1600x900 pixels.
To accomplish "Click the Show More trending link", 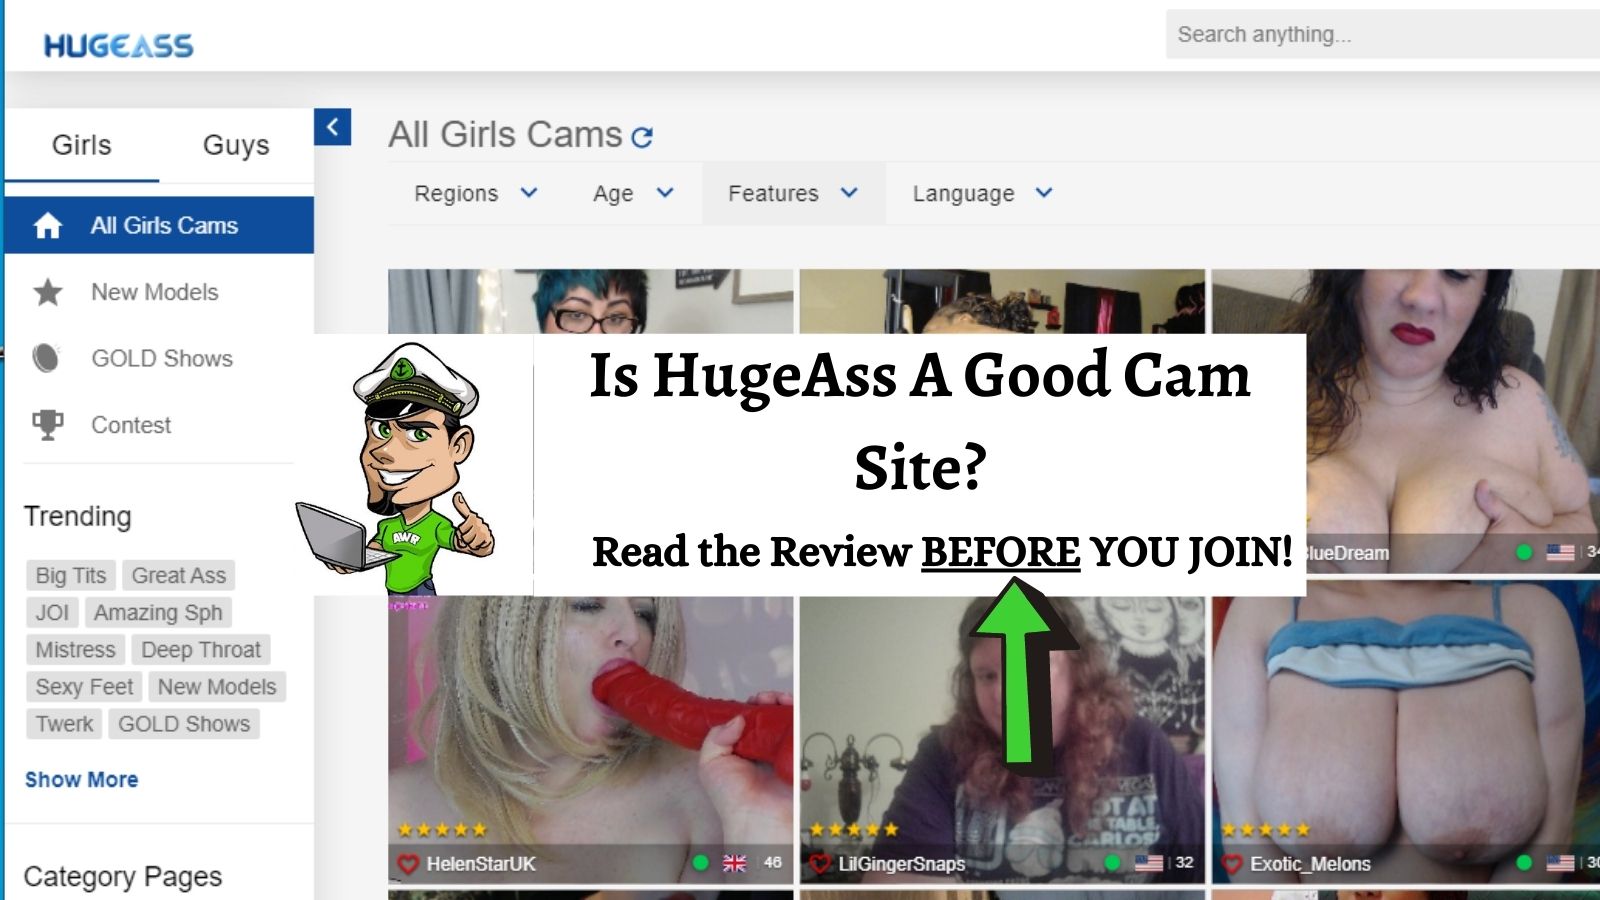I will [x=81, y=780].
